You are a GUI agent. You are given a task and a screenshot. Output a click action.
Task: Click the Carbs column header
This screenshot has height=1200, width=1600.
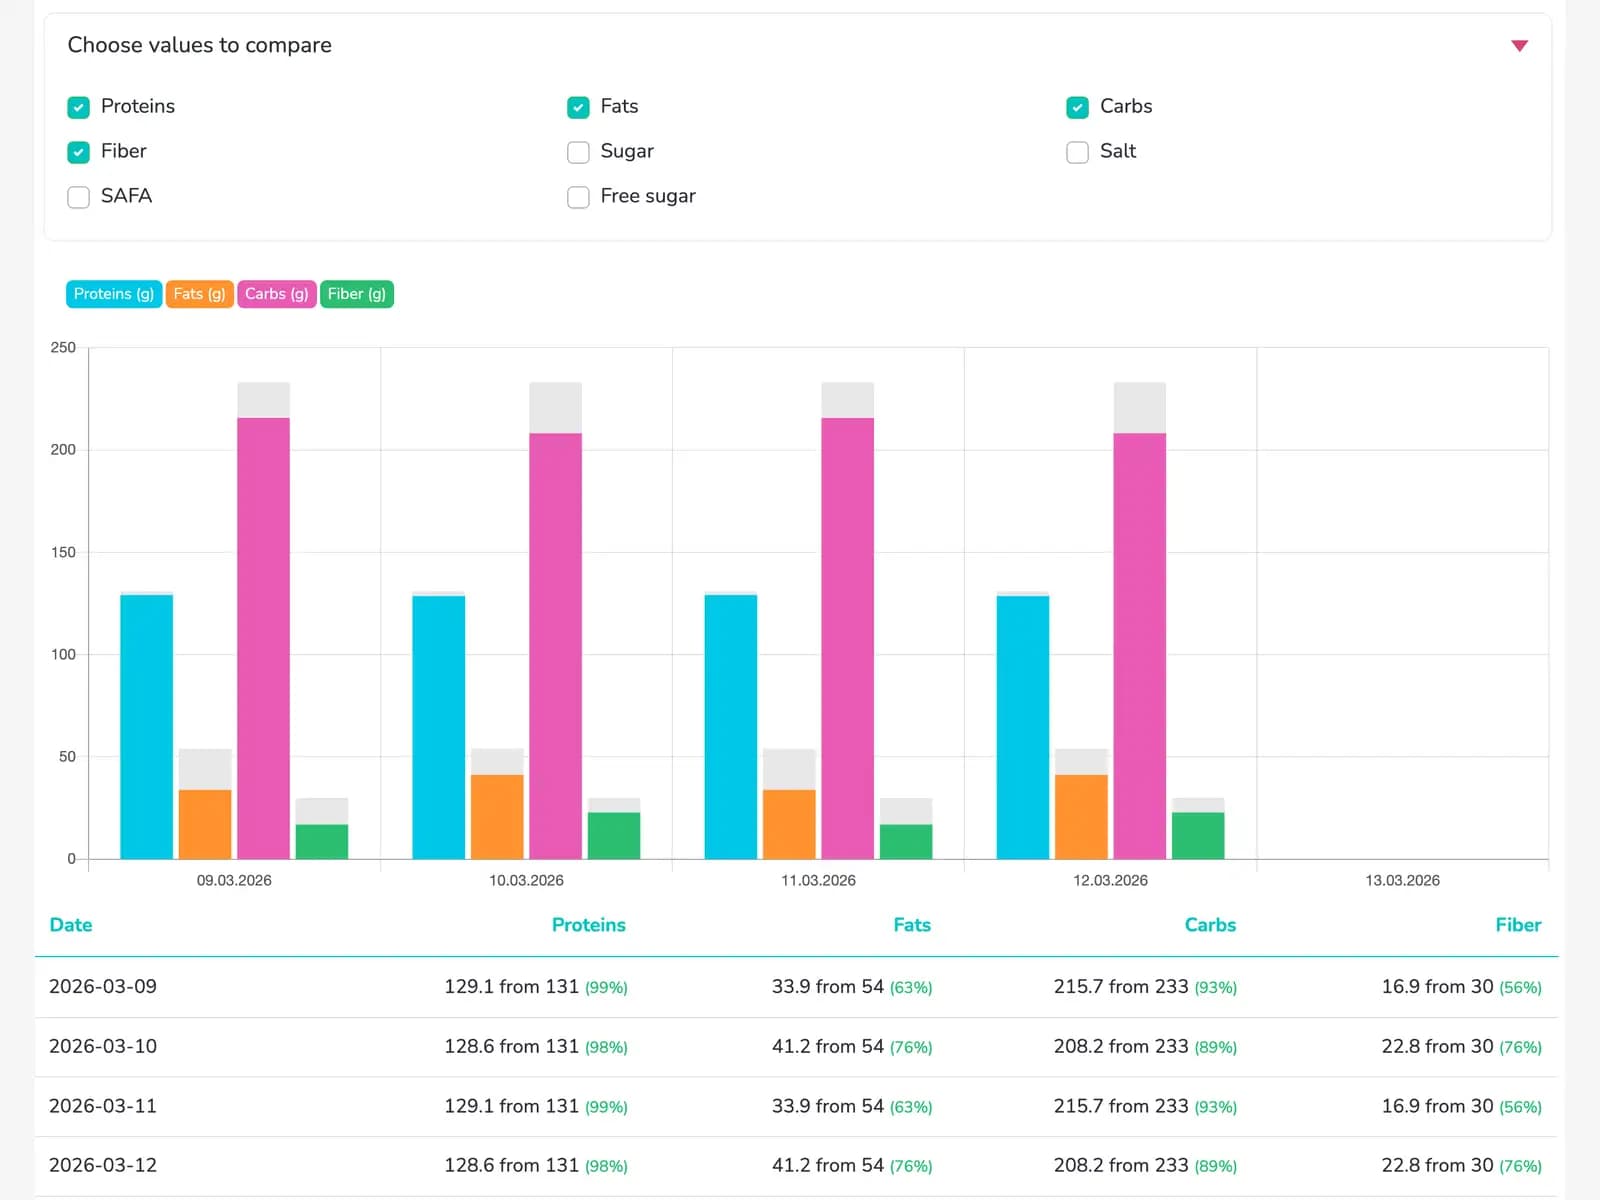coord(1210,925)
